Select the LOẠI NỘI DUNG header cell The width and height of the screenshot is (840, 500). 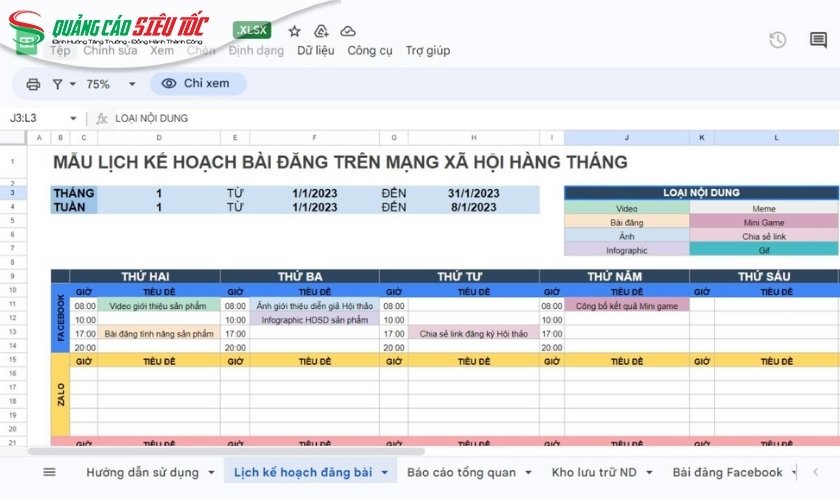(701, 193)
